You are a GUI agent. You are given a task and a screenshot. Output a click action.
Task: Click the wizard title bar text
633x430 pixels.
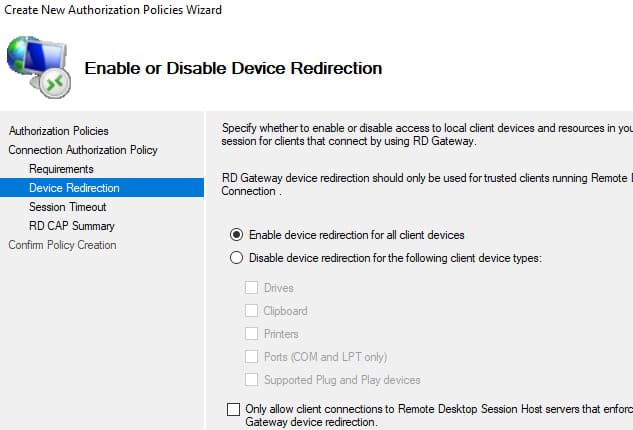pyautogui.click(x=111, y=10)
